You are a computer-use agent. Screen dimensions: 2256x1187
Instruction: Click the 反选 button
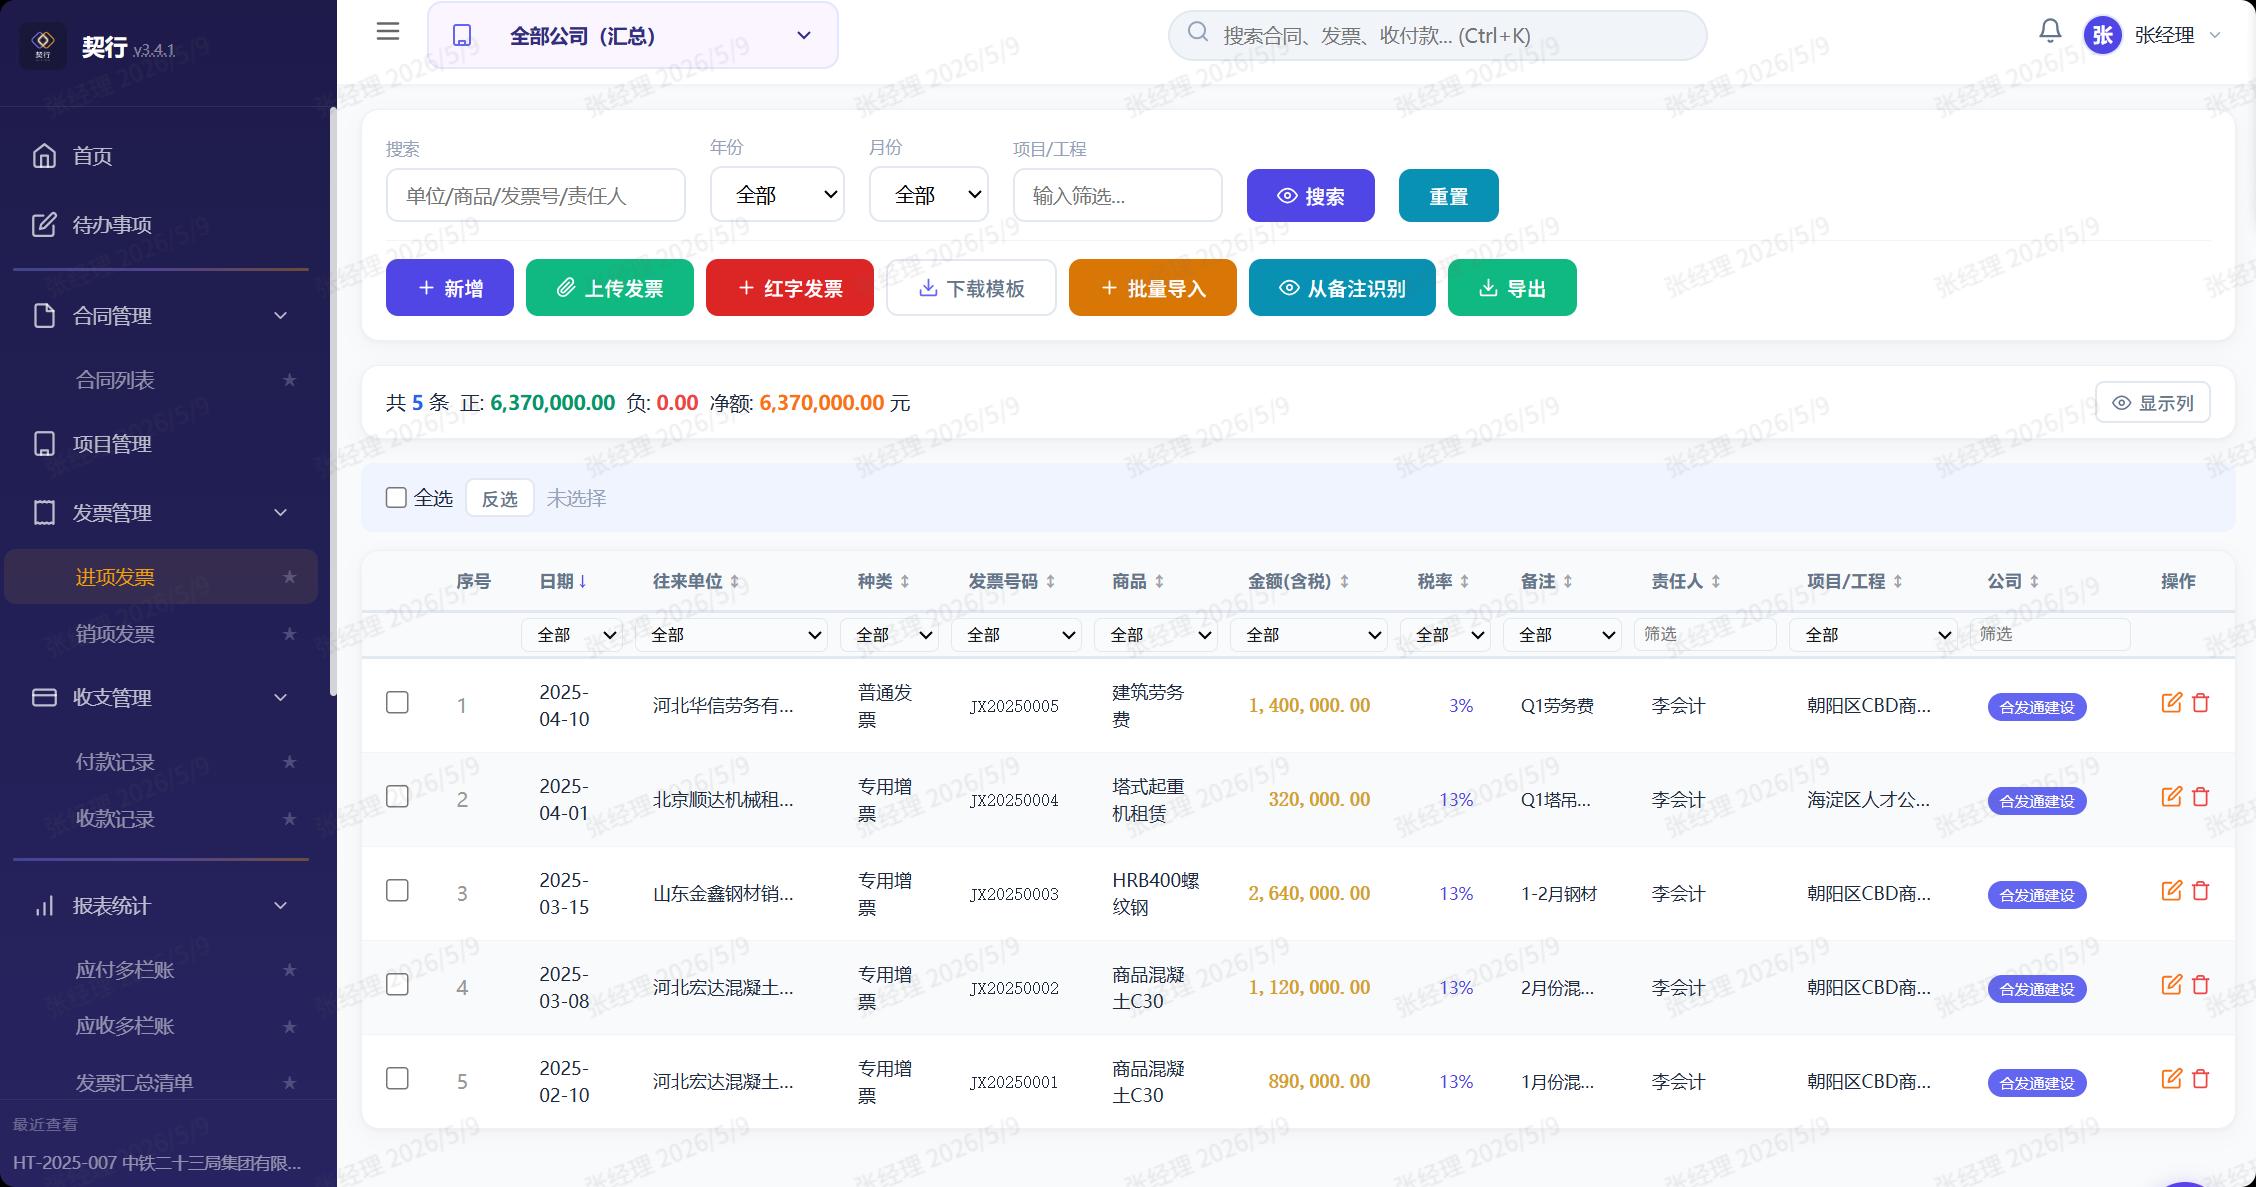coord(499,498)
